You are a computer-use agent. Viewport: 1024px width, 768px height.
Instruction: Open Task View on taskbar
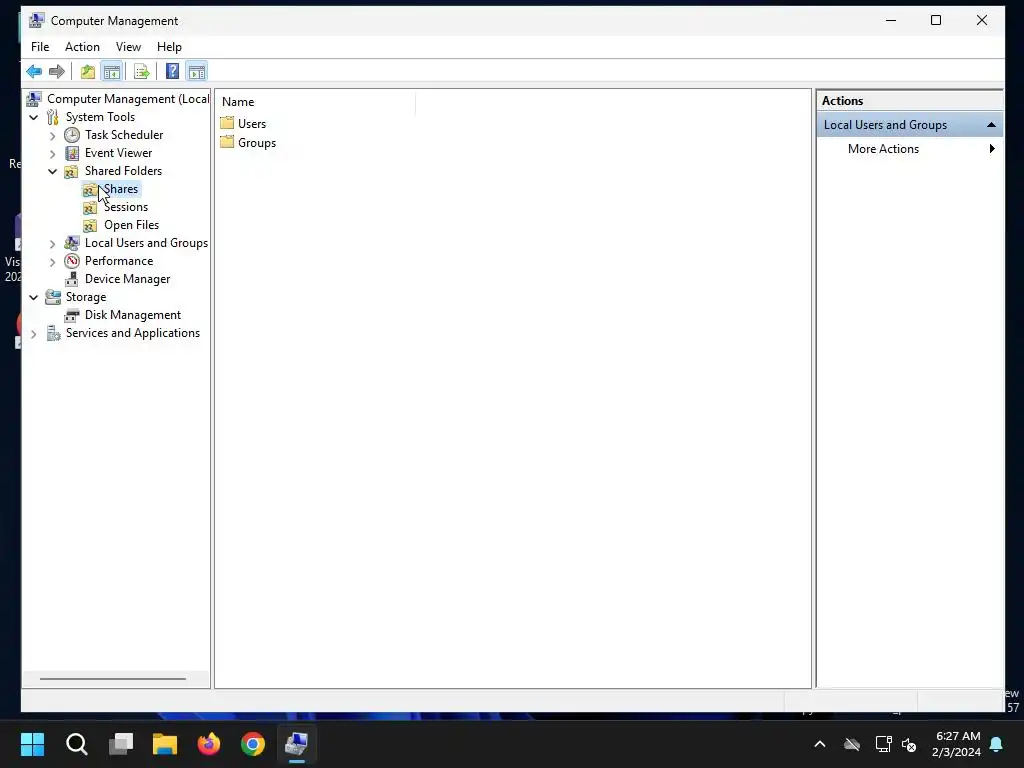point(121,744)
